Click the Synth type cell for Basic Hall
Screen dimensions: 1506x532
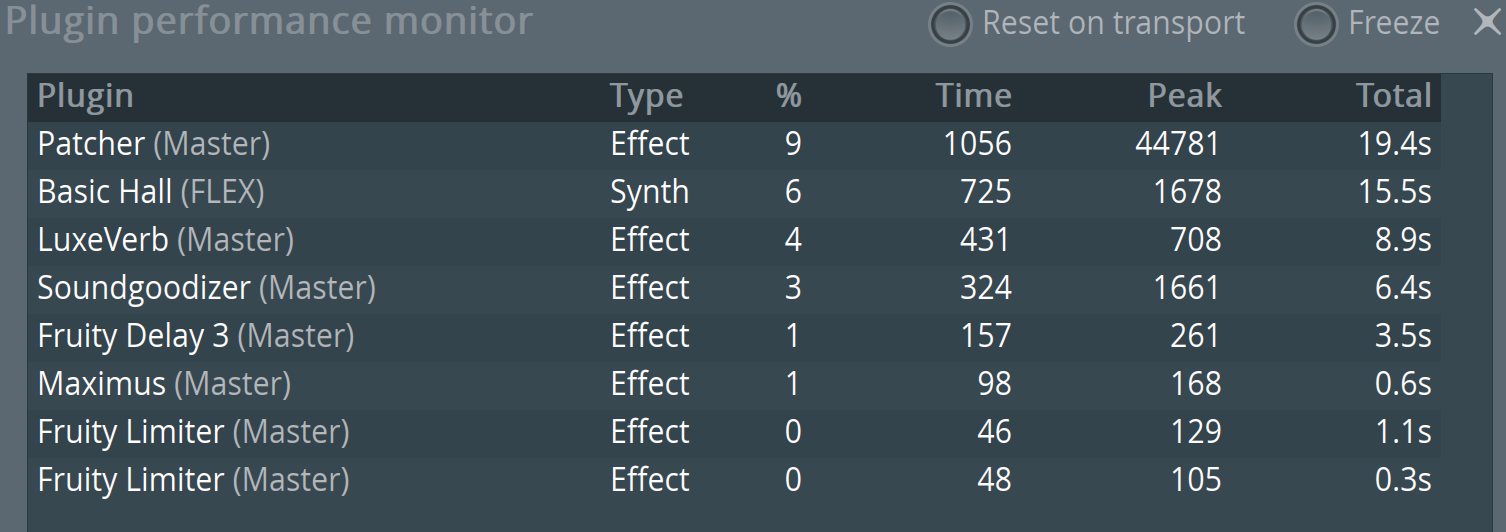pyautogui.click(x=650, y=192)
